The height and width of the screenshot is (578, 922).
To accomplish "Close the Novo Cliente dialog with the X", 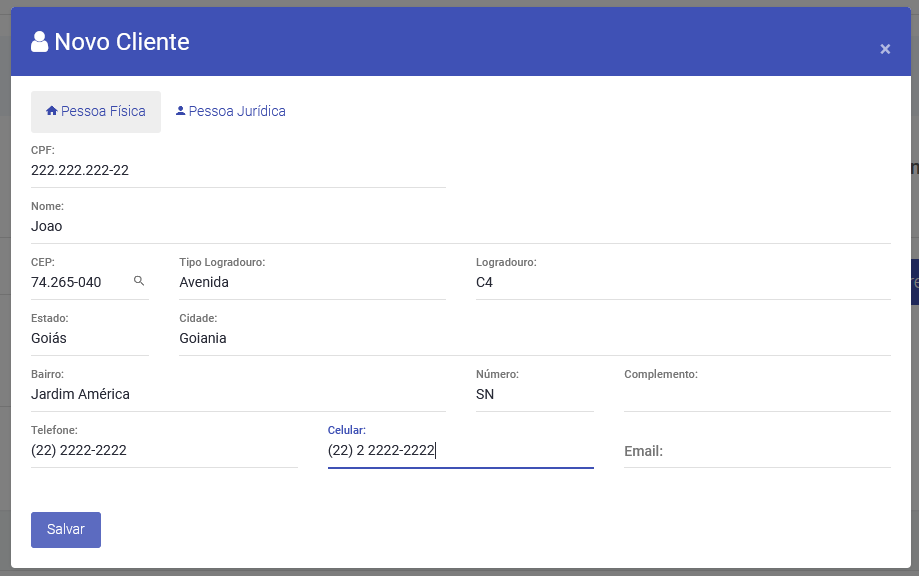I will 885,49.
